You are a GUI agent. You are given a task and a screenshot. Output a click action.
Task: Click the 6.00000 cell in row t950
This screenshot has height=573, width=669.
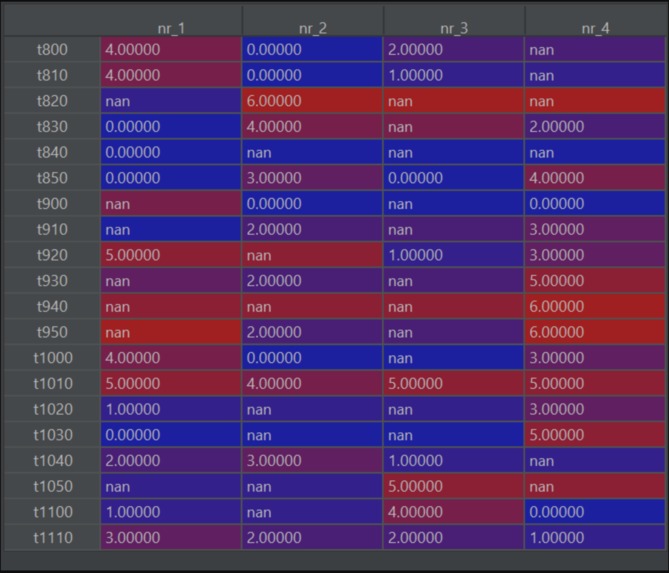pyautogui.click(x=595, y=332)
